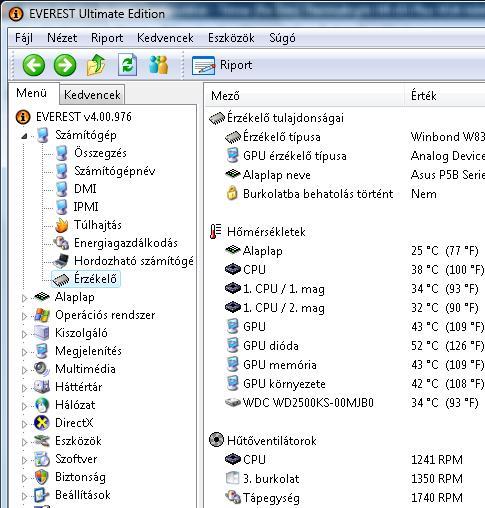Expand the Szoftver tree node

click(x=24, y=460)
